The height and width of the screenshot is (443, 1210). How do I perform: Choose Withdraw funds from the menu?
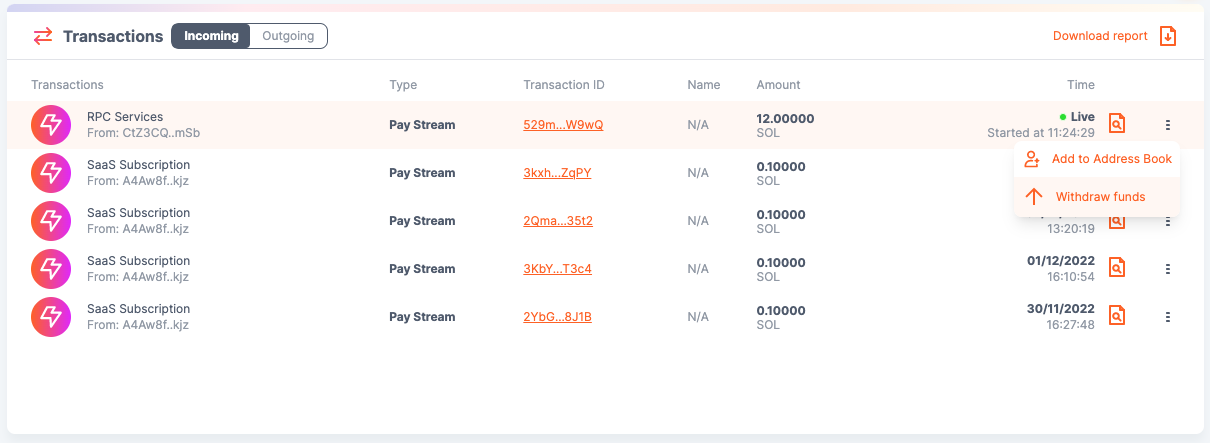click(x=1100, y=197)
